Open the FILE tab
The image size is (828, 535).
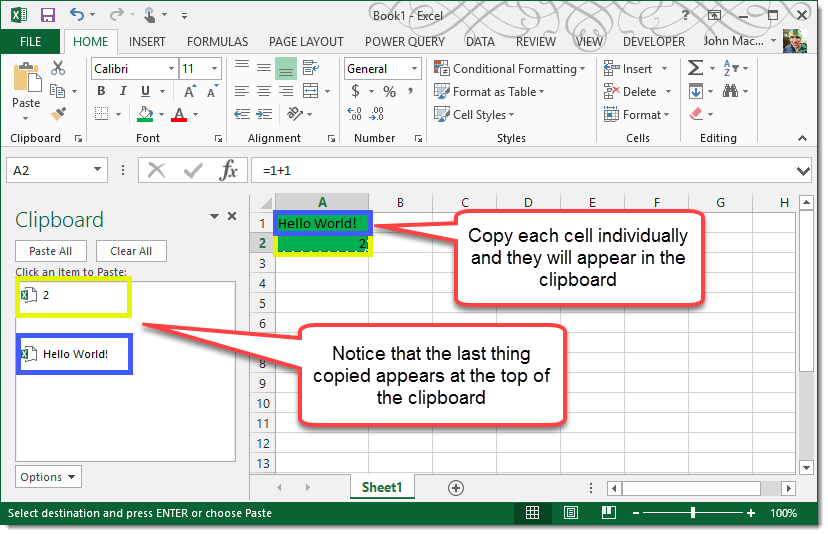click(x=30, y=42)
